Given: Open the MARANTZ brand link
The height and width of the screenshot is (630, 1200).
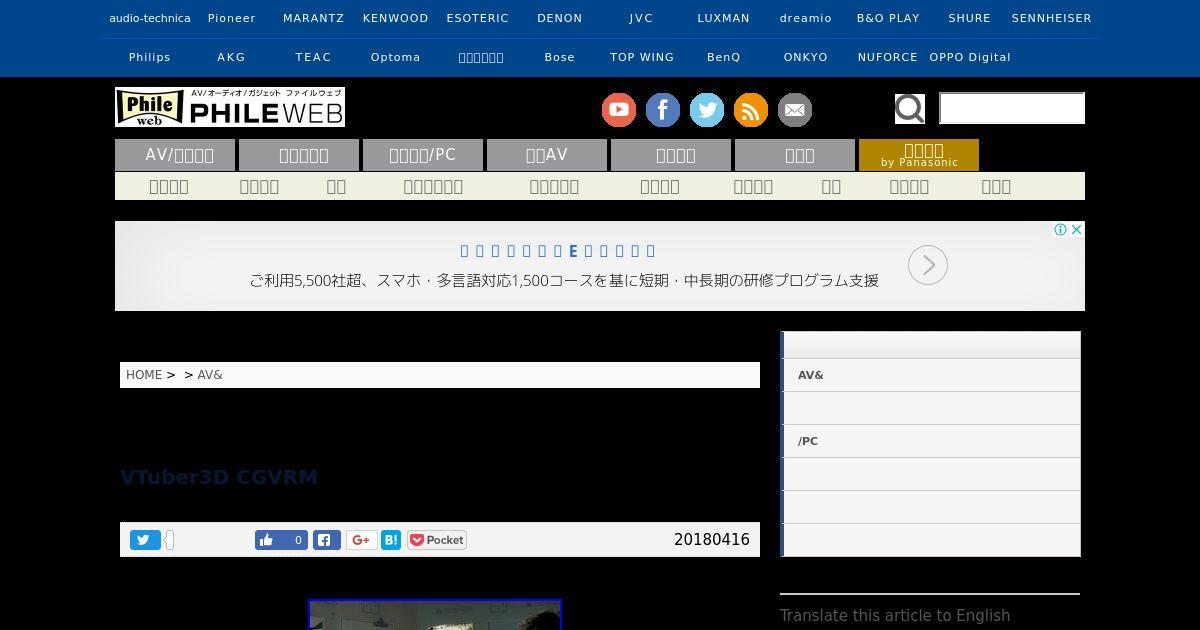Looking at the screenshot, I should [314, 18].
